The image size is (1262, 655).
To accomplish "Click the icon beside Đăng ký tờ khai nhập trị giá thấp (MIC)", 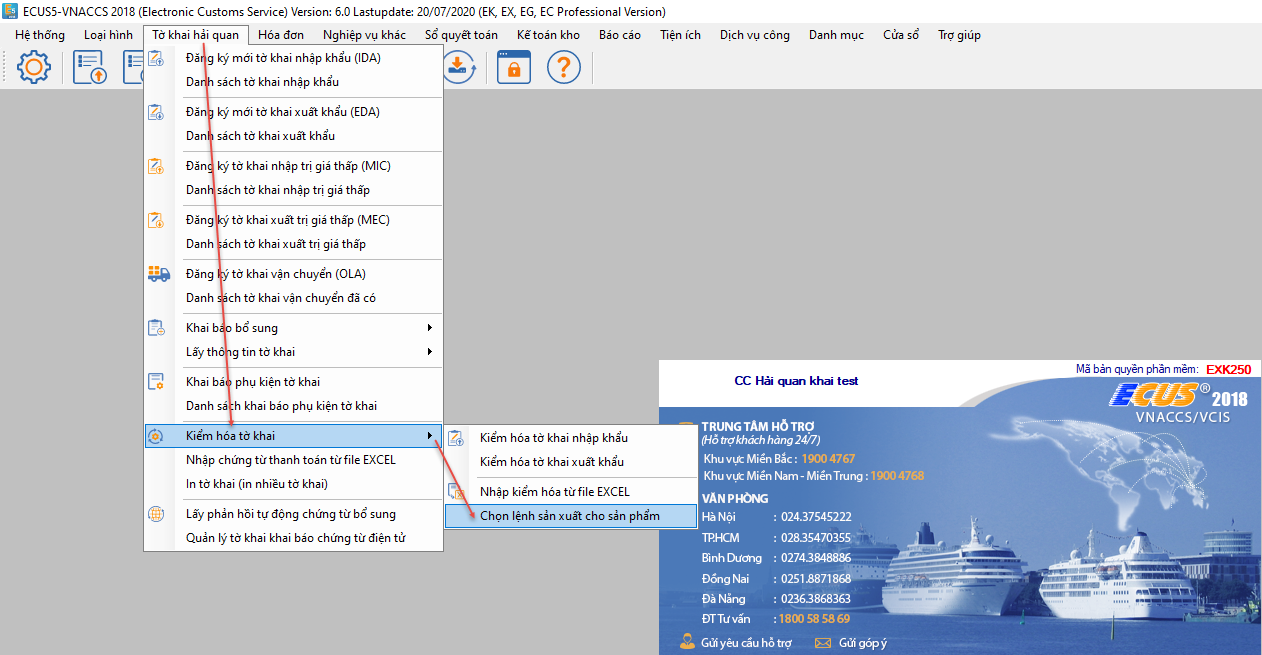I will coord(157,166).
